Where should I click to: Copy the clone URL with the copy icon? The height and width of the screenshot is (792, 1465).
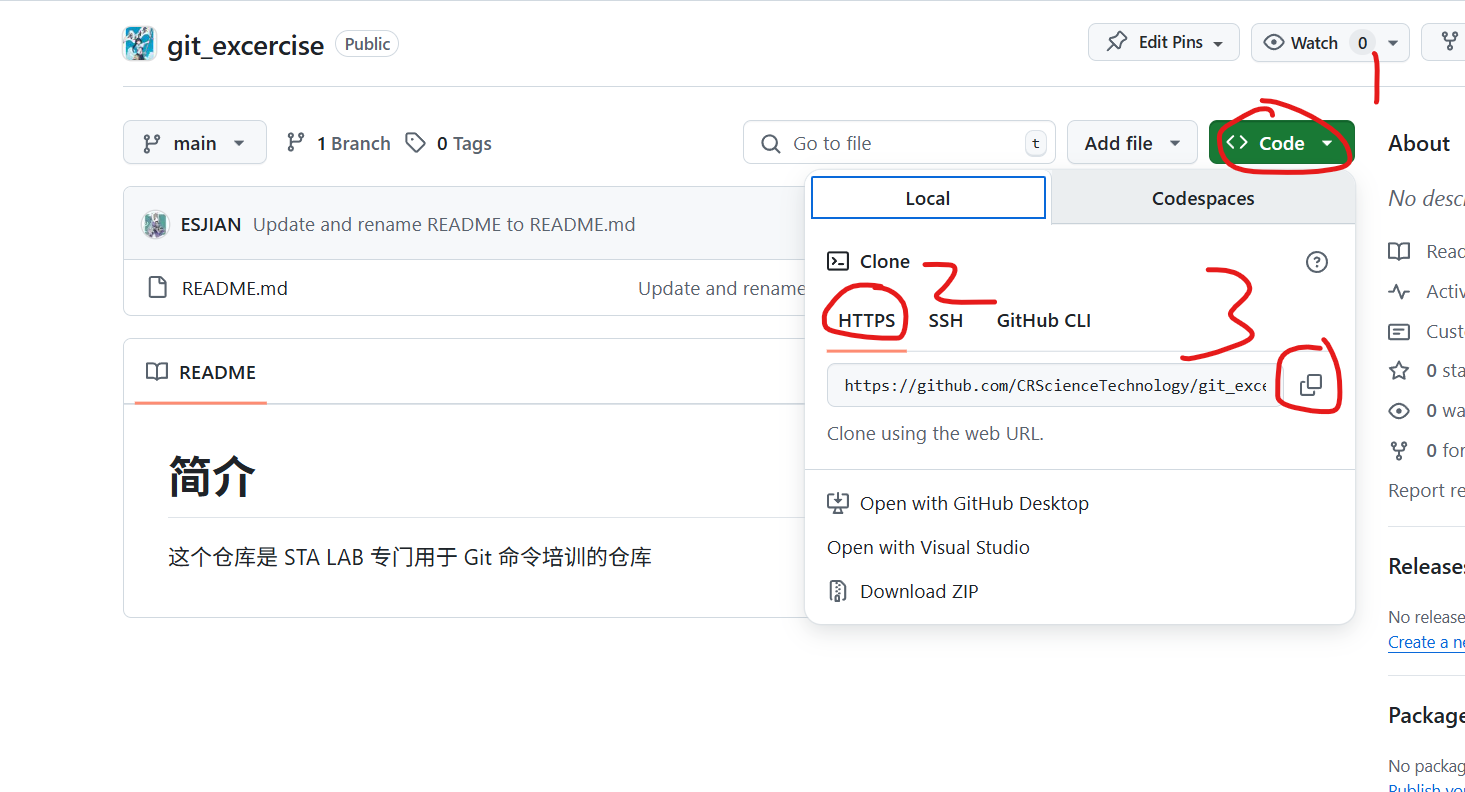coord(1310,385)
